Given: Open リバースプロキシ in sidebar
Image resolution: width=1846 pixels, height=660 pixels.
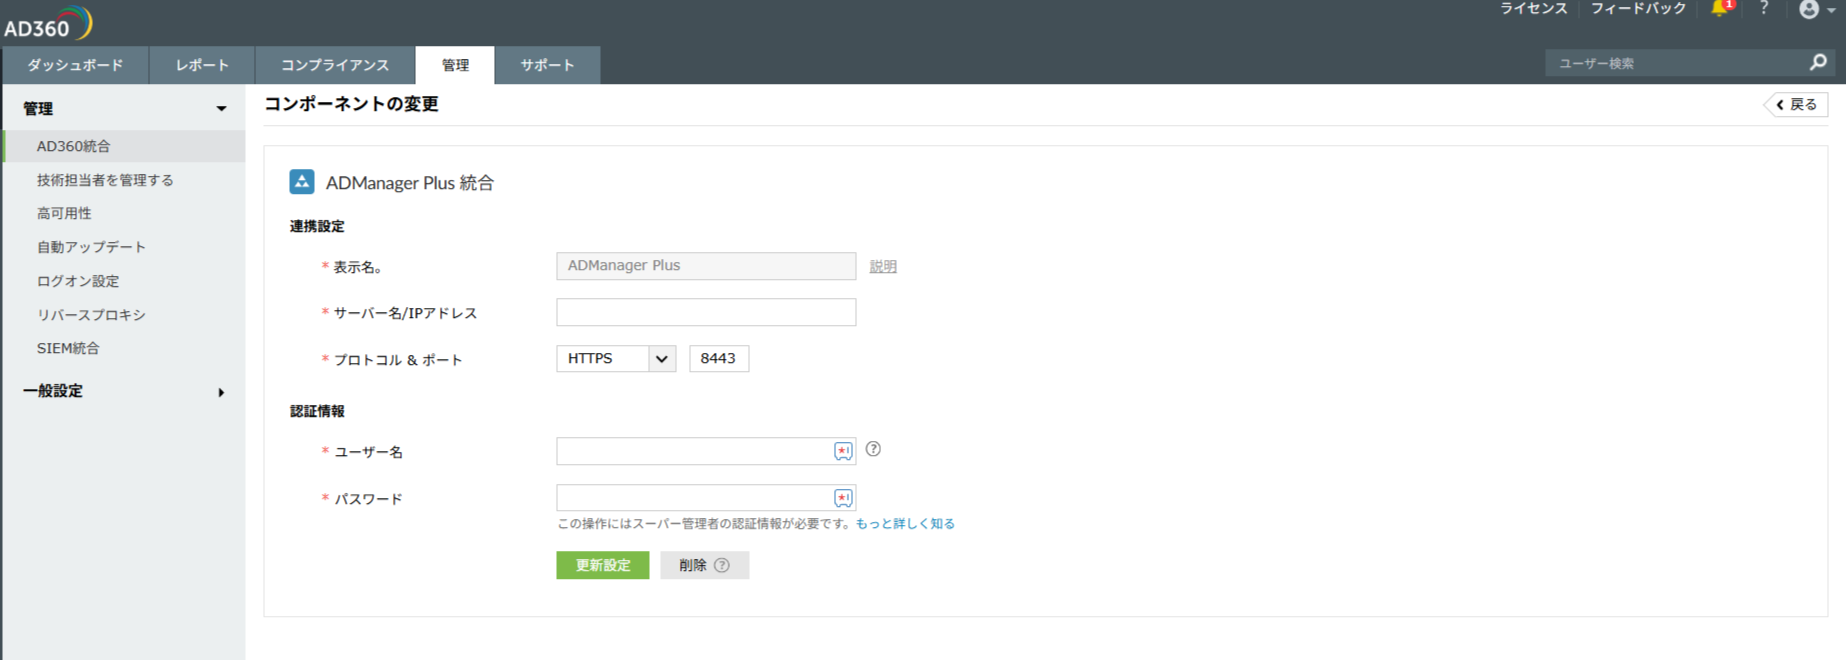Looking at the screenshot, I should [91, 315].
